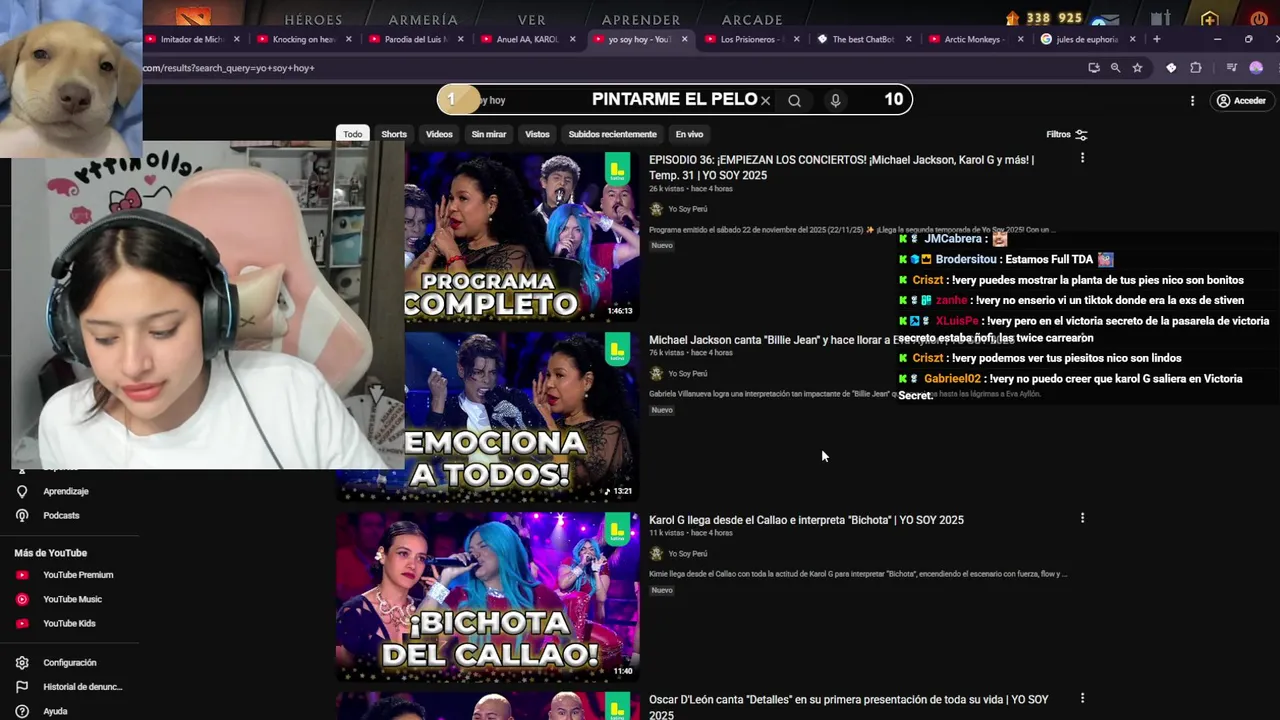The width and height of the screenshot is (1280, 720).
Task: Open Configuración gear in the sidebar
Action: [22, 662]
